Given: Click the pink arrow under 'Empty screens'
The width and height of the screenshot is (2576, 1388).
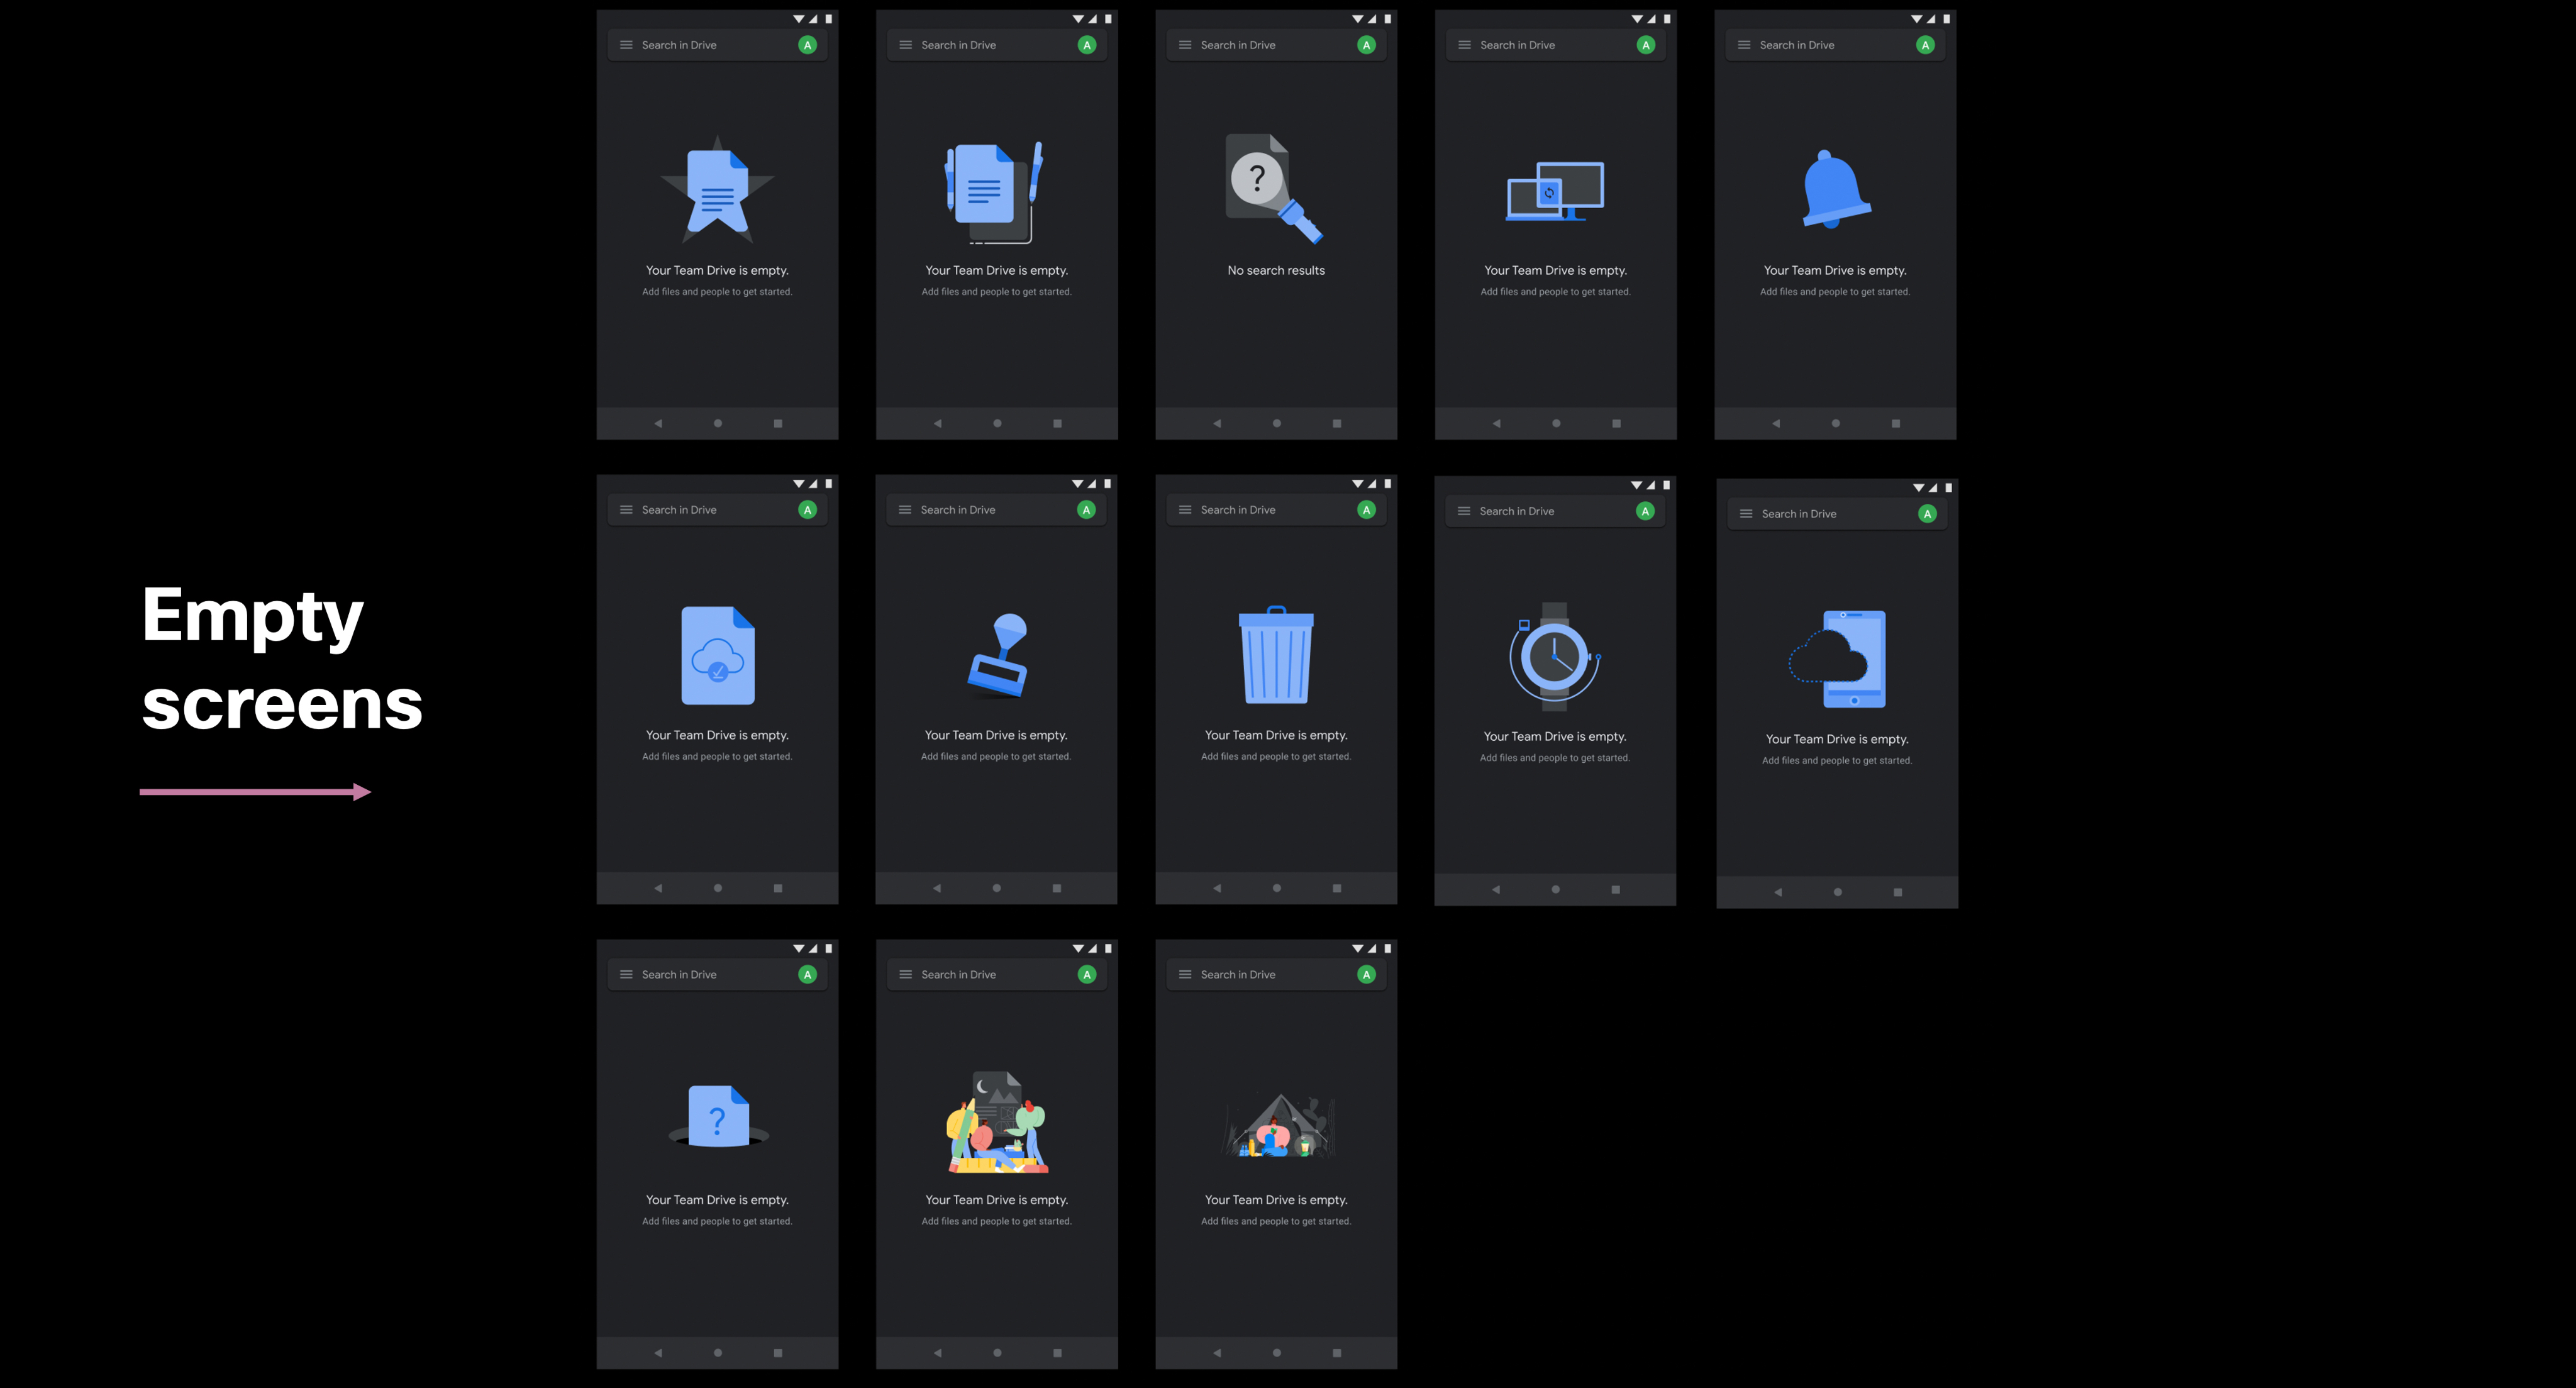Looking at the screenshot, I should click(255, 792).
